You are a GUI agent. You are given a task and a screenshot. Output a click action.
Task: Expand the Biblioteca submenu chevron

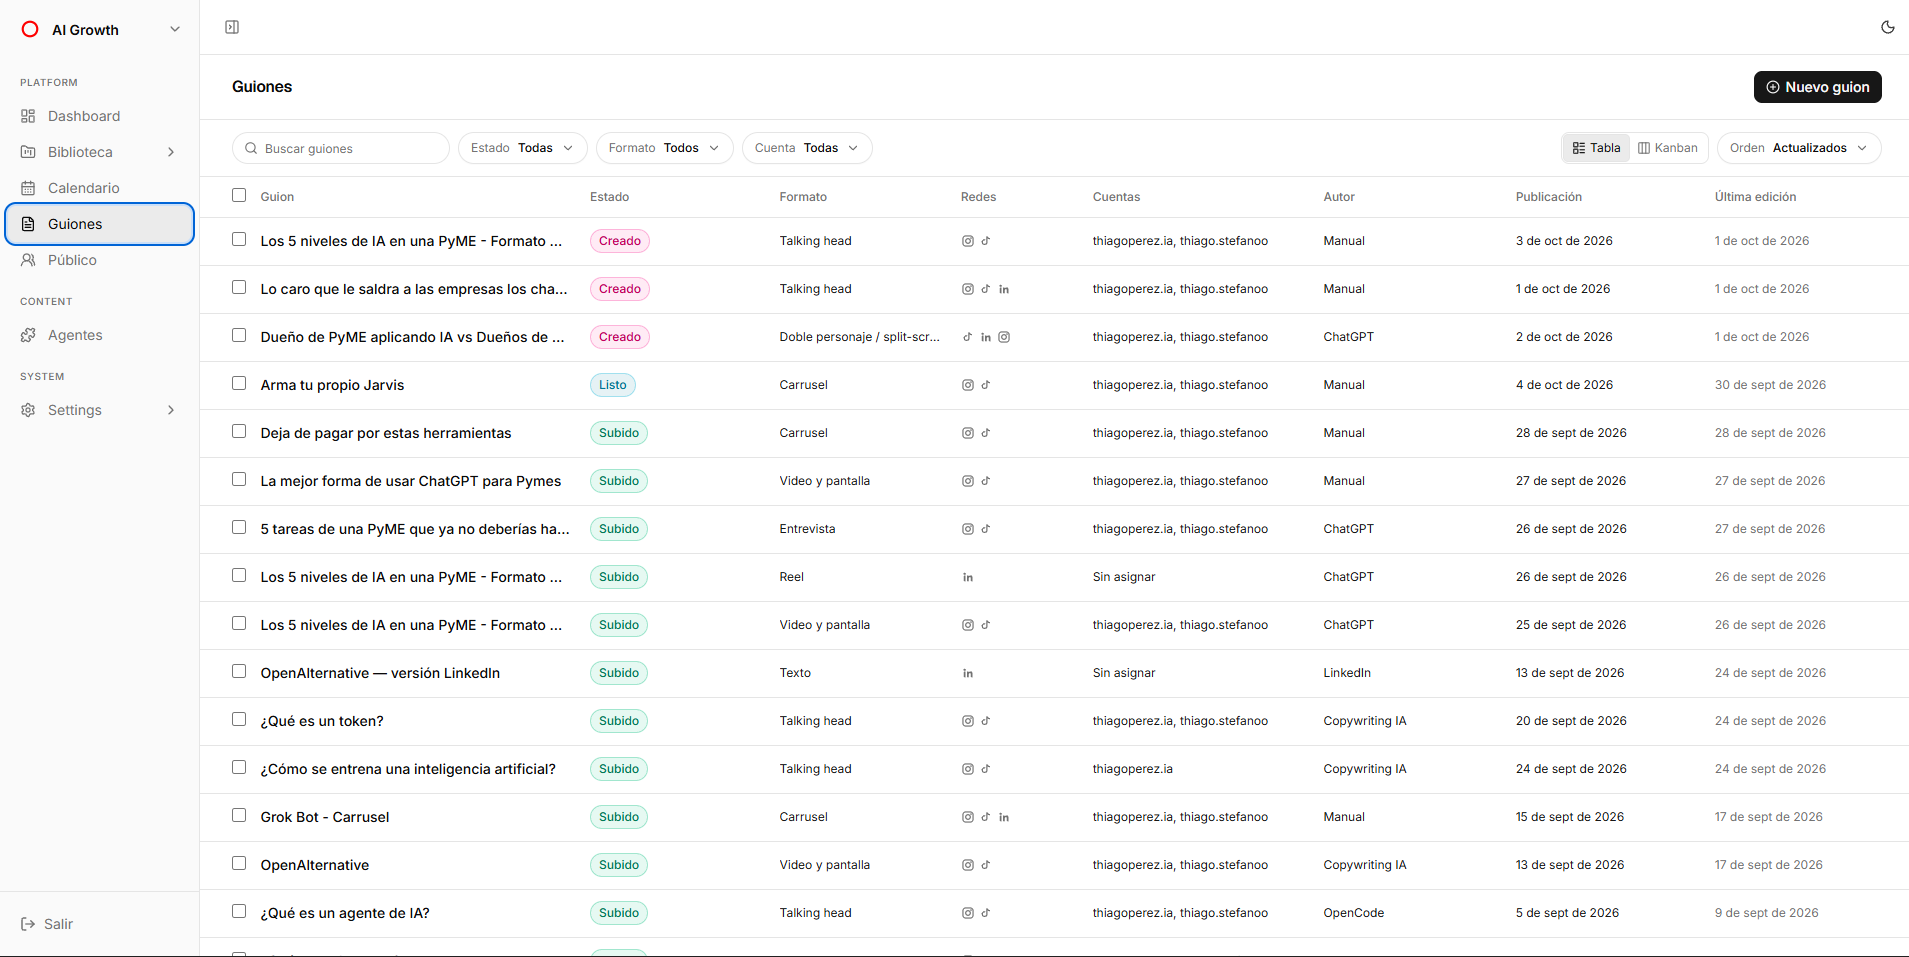(x=171, y=152)
